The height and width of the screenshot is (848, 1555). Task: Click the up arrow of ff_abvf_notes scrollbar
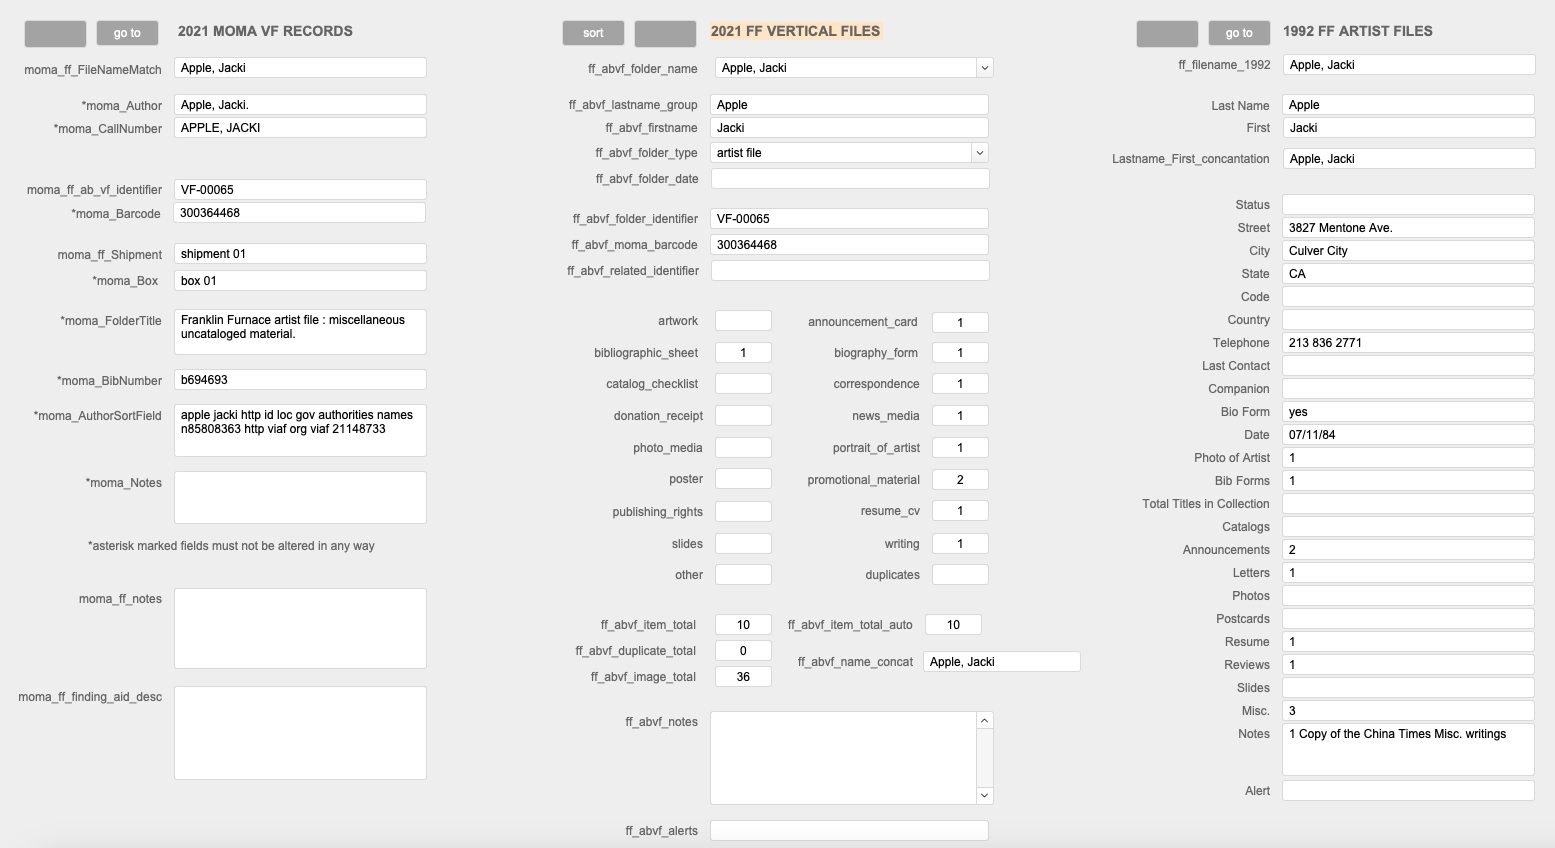[985, 721]
